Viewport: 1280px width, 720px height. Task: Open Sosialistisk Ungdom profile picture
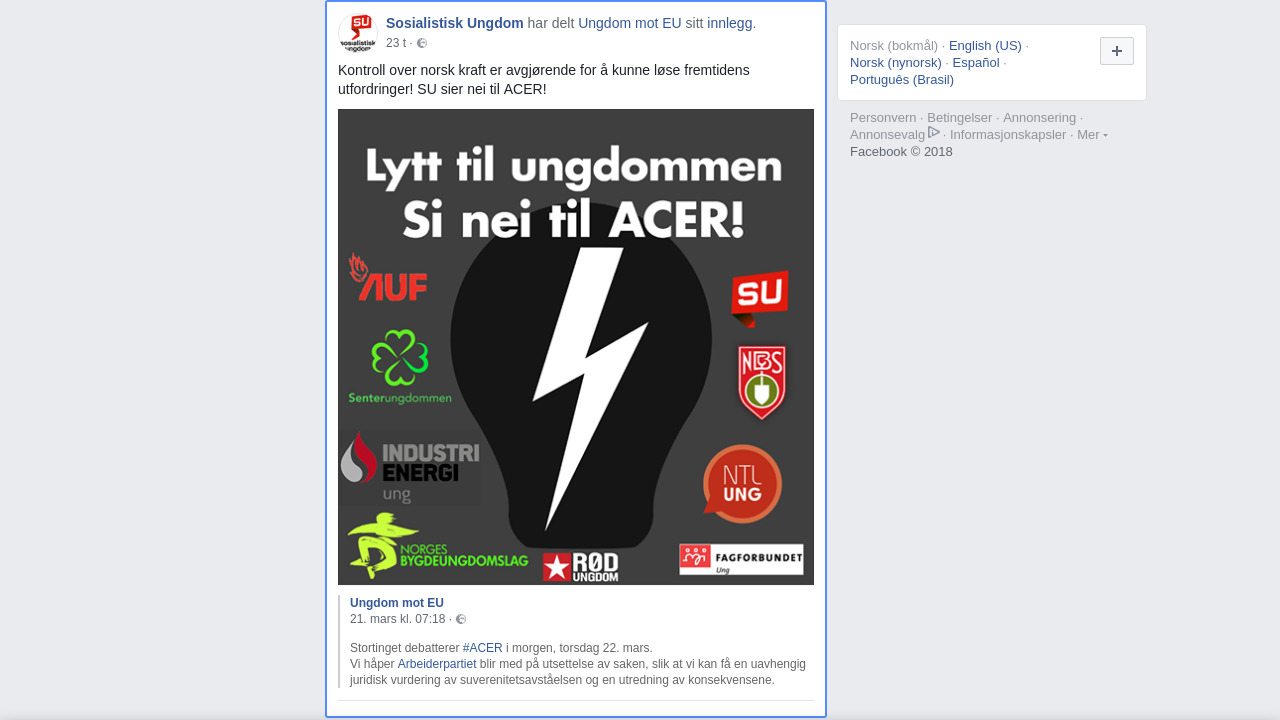358,32
